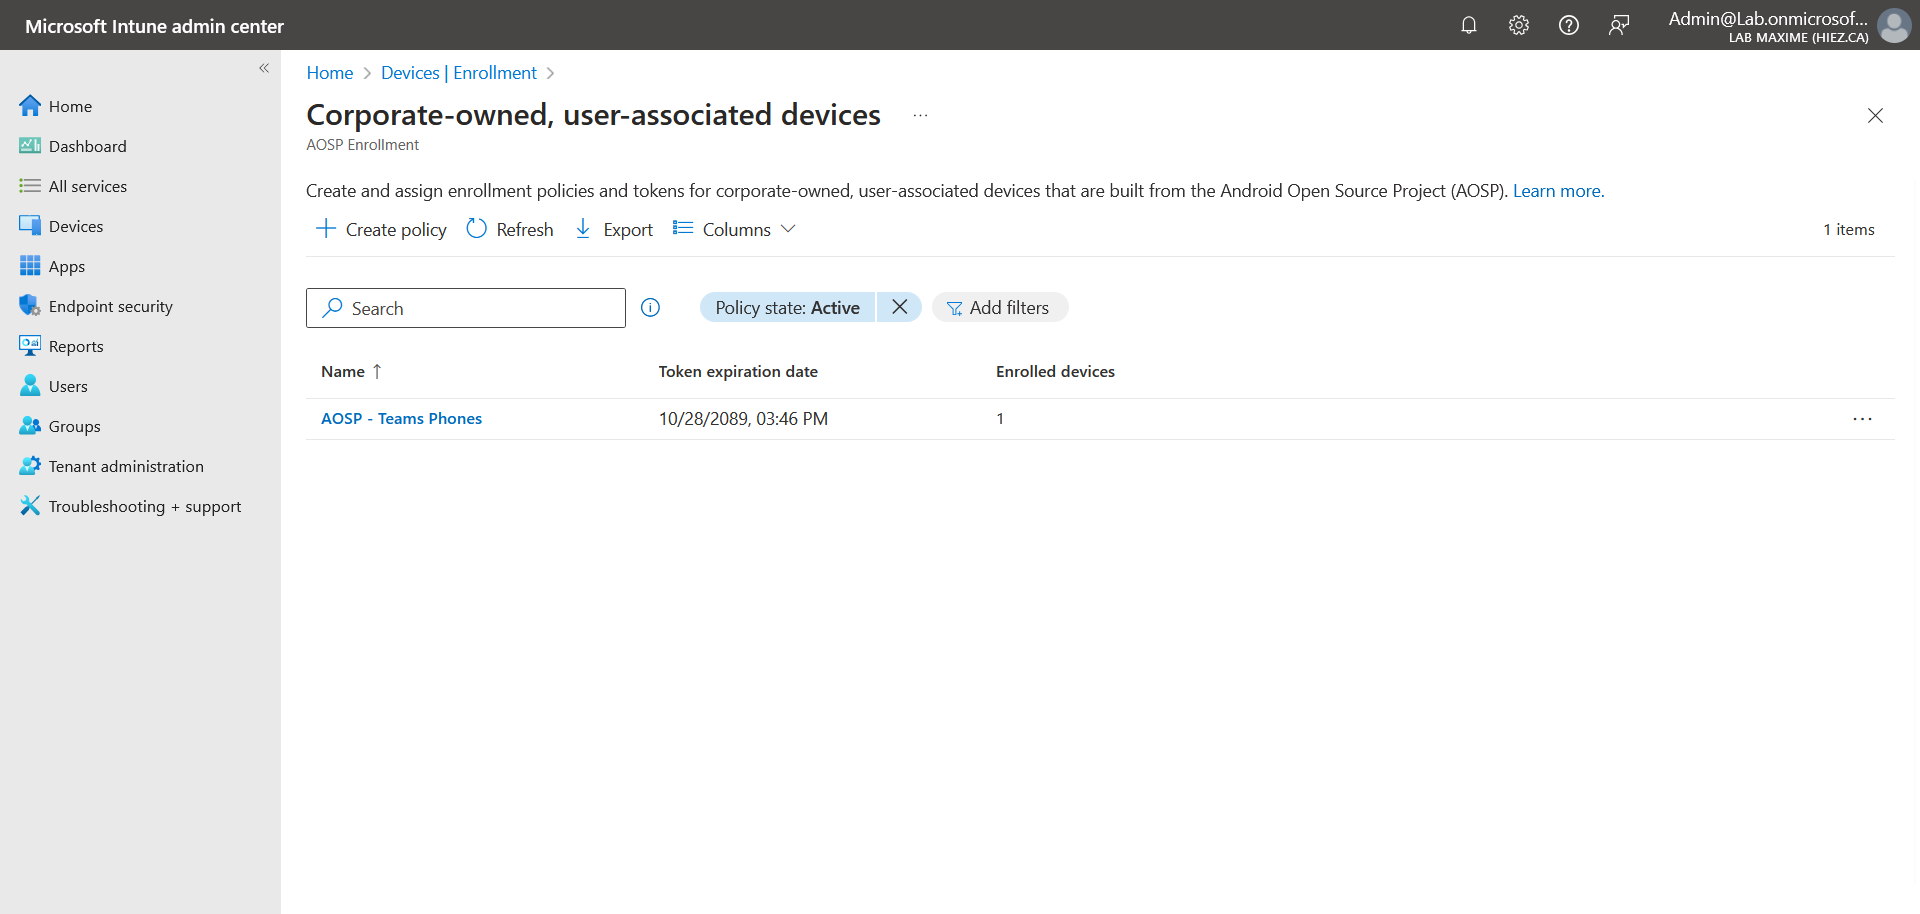Open Tenant administration in the sidebar

click(x=126, y=466)
